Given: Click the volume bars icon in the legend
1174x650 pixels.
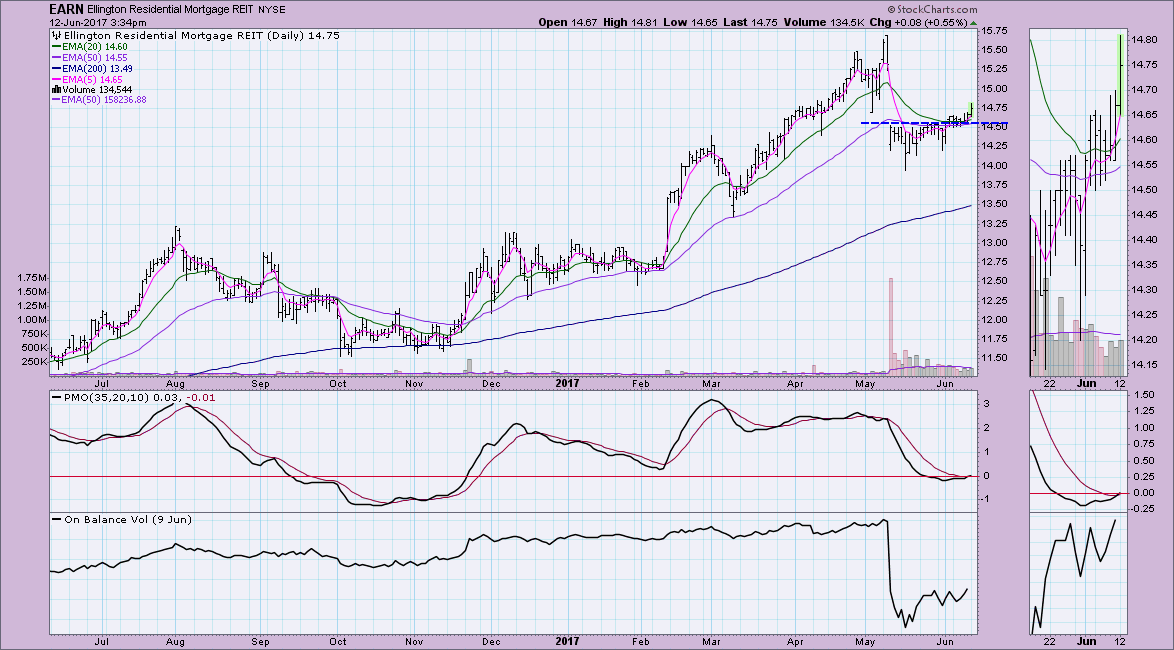Looking at the screenshot, I should 54,89.
